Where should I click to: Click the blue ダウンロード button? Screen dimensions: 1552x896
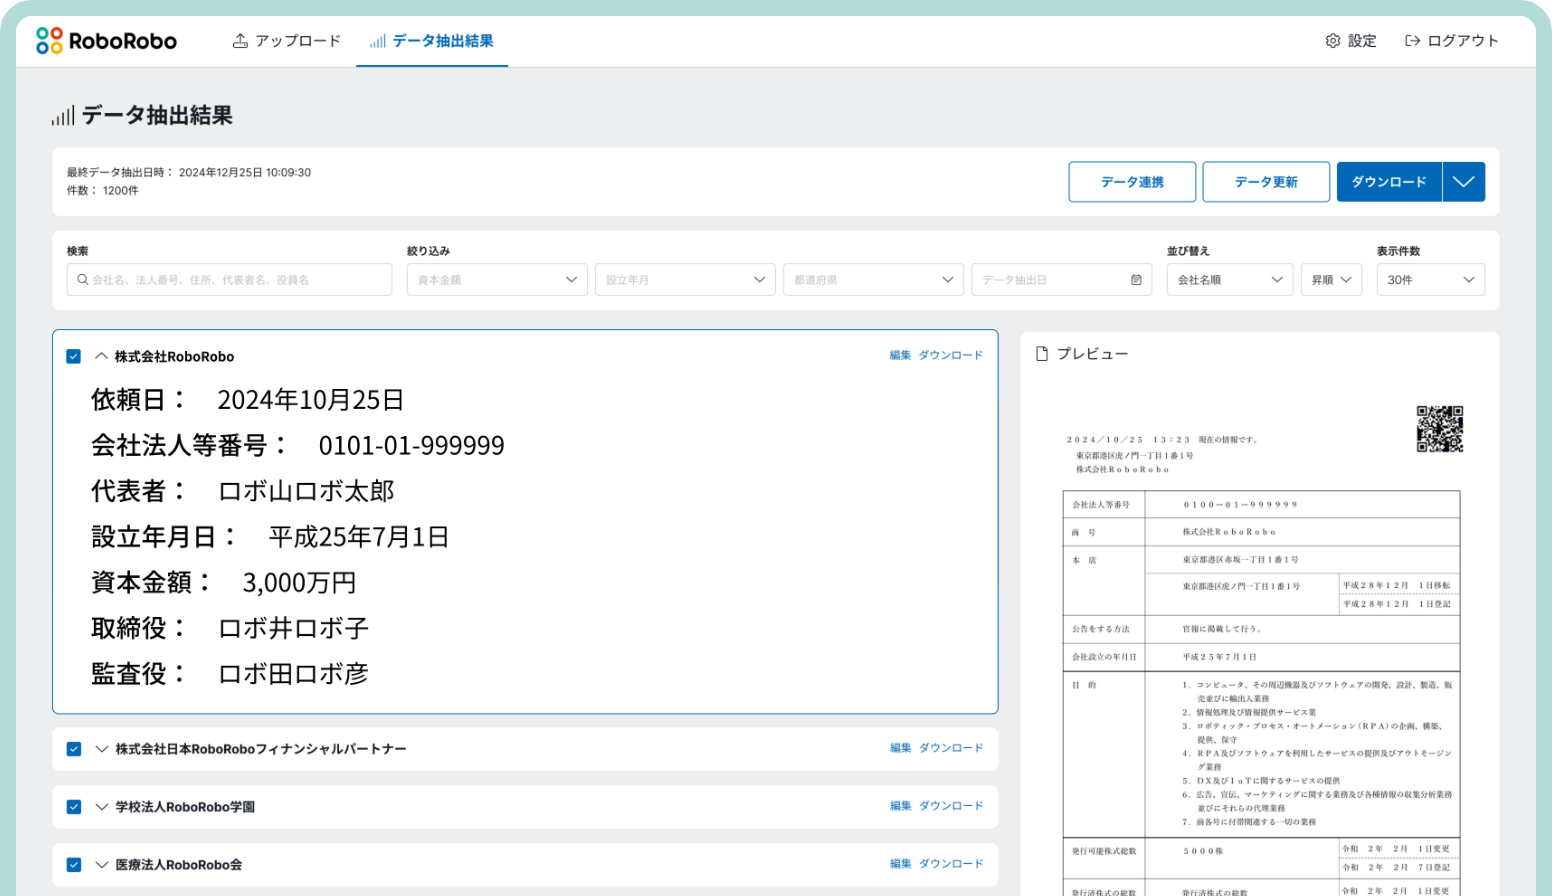point(1389,182)
